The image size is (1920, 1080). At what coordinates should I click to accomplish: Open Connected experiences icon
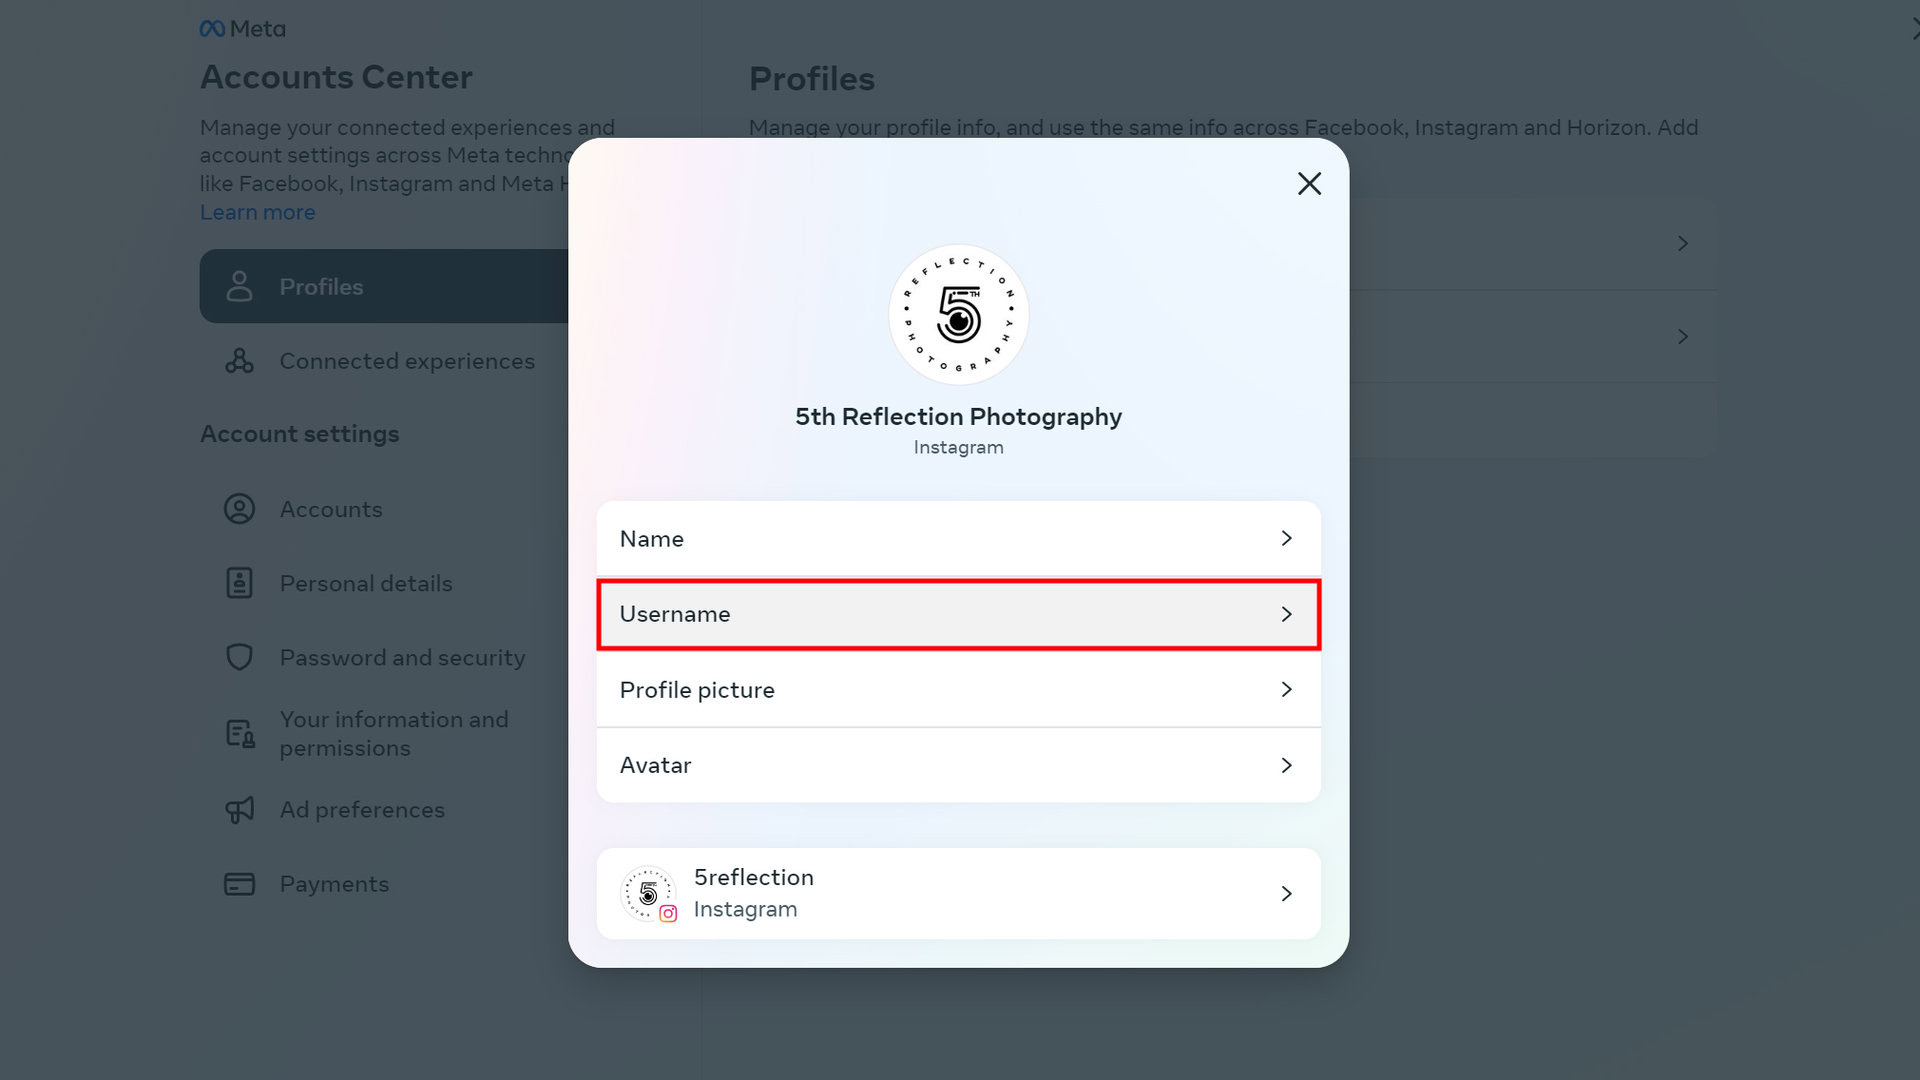[x=239, y=361]
